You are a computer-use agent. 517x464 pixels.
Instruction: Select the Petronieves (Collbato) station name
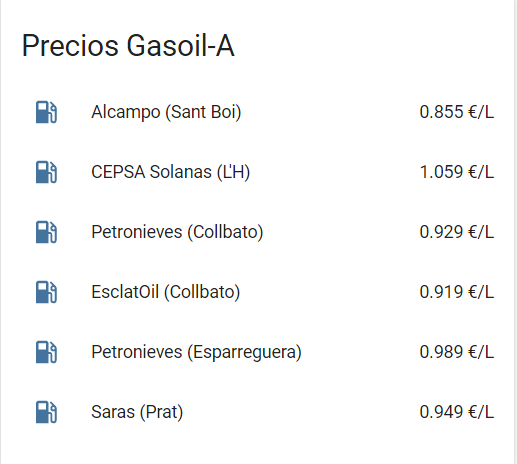click(x=177, y=232)
